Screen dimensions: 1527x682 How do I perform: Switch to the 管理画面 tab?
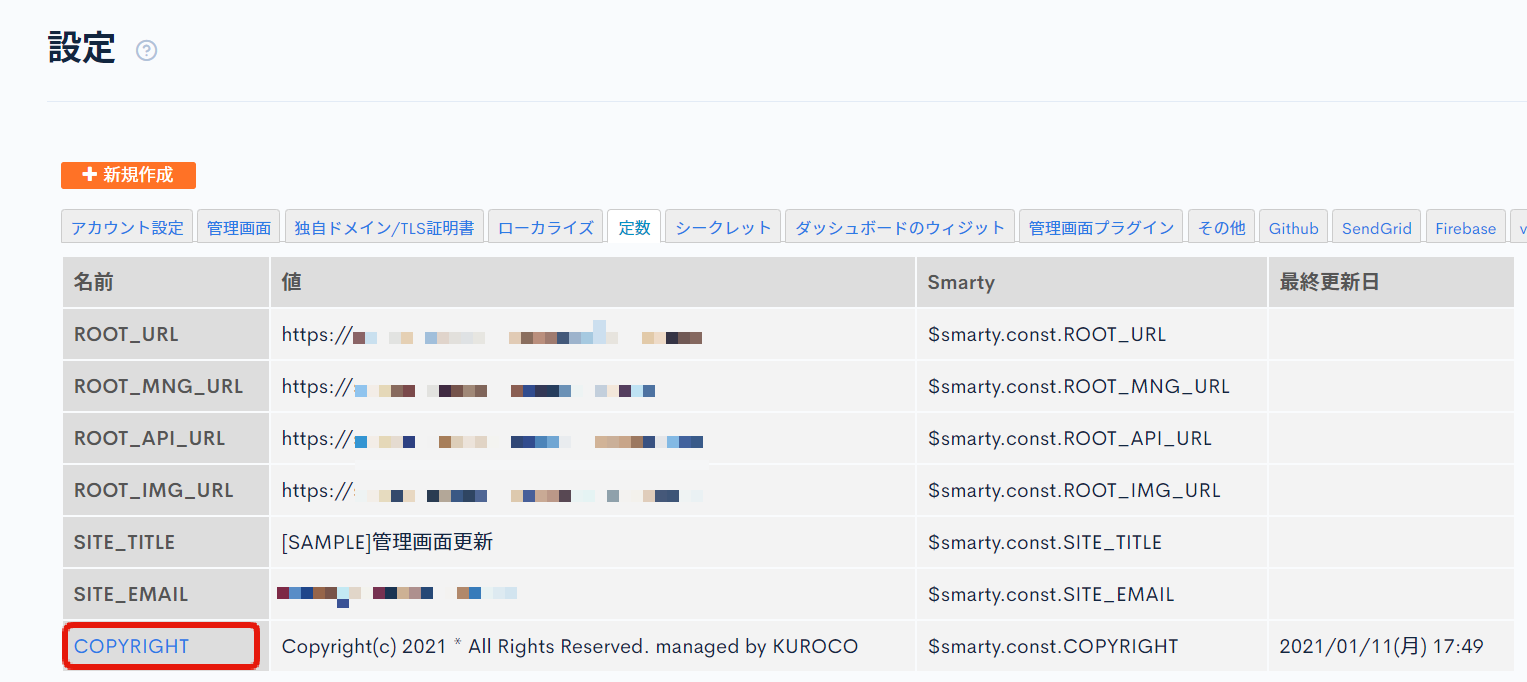coord(239,227)
